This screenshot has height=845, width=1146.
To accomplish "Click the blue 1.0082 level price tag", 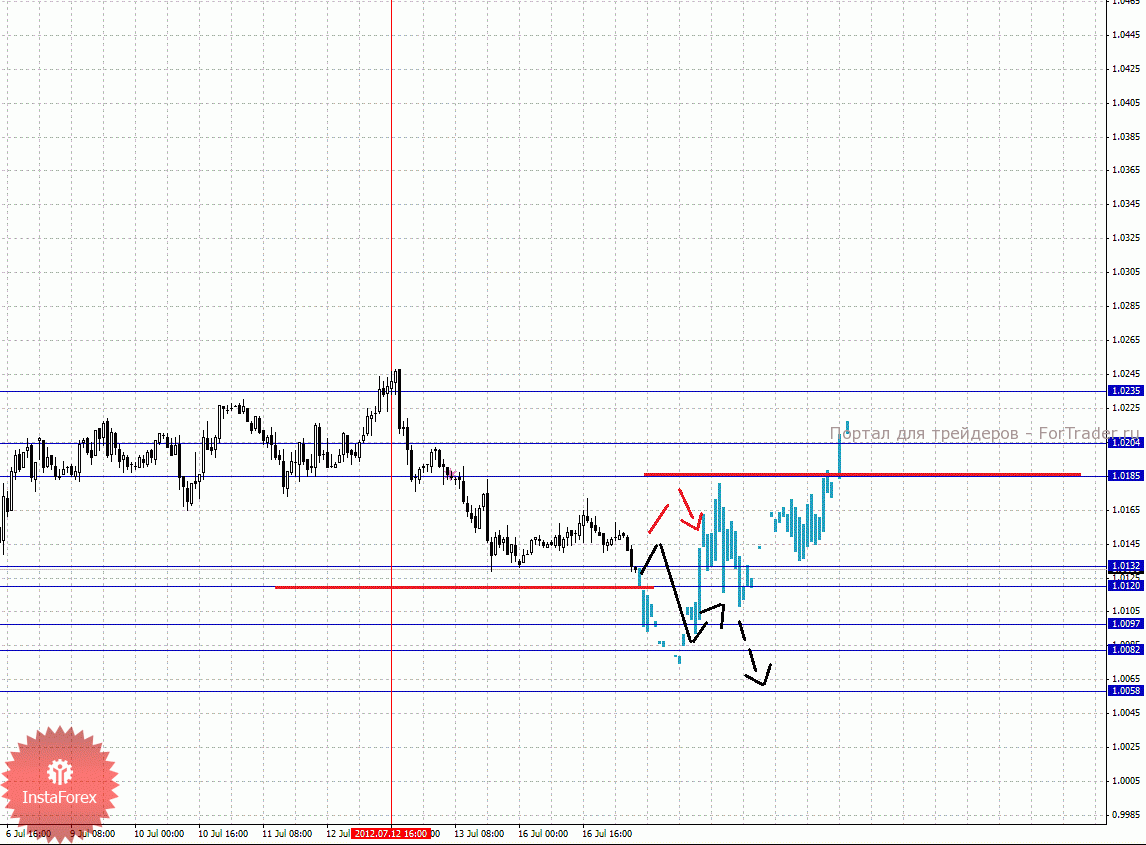I will (x=1126, y=650).
